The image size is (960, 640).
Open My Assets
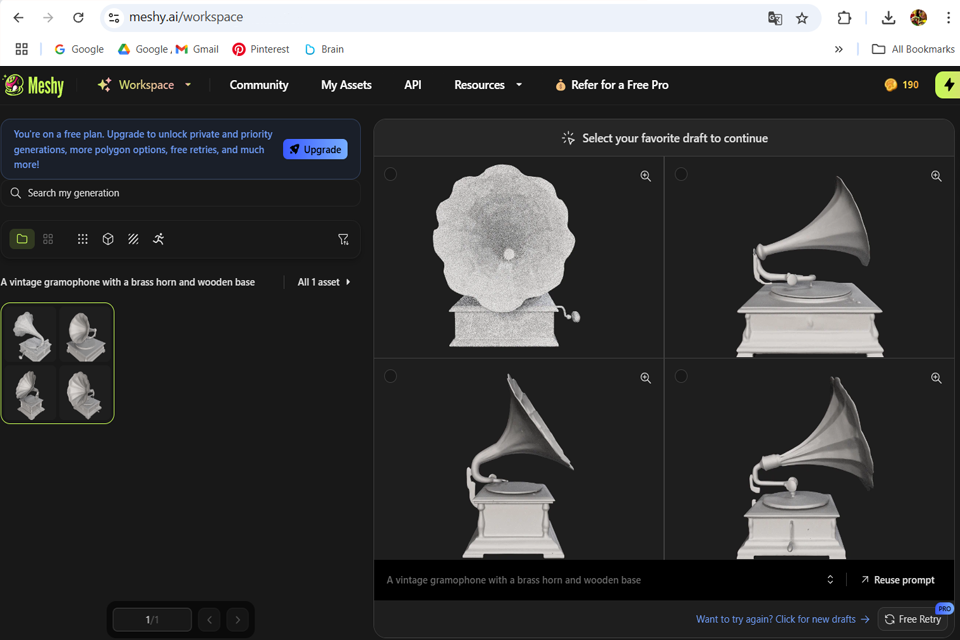pyautogui.click(x=347, y=85)
